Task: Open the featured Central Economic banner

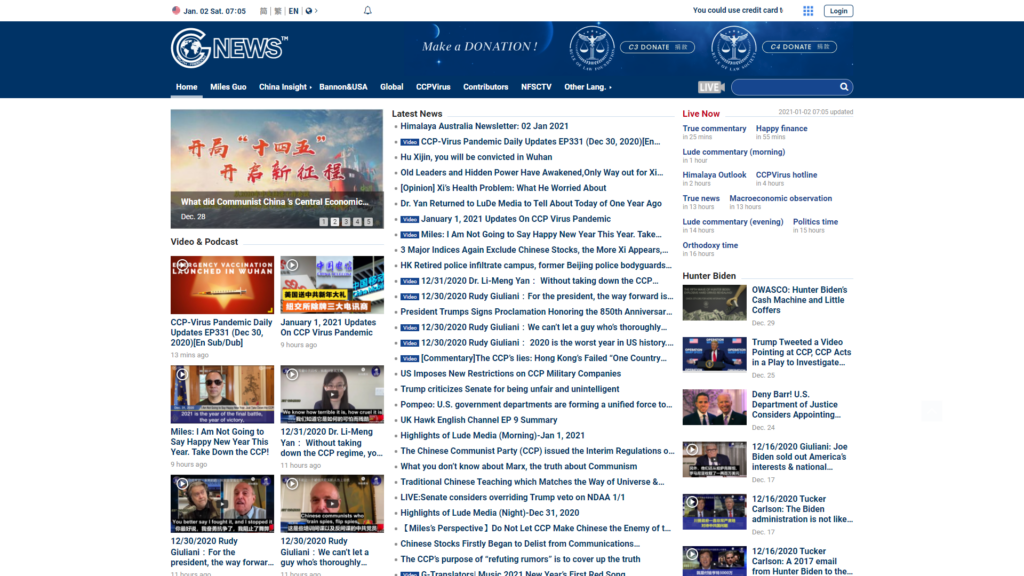Action: pos(277,168)
